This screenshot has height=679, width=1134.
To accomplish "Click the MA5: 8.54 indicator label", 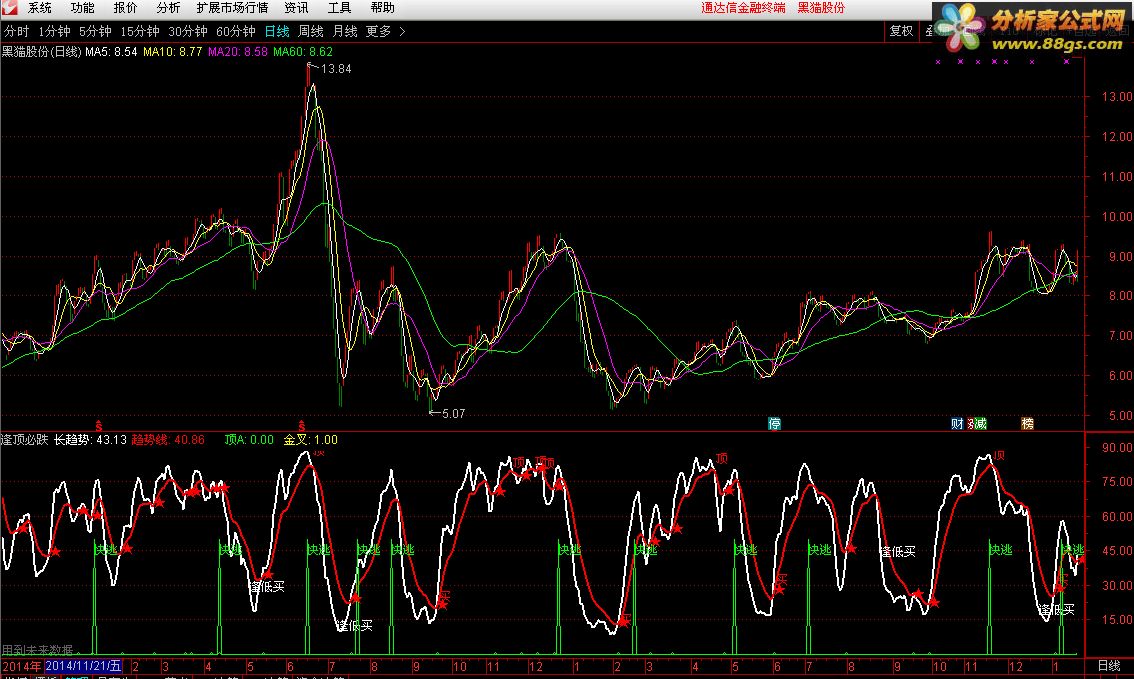I will (x=111, y=52).
